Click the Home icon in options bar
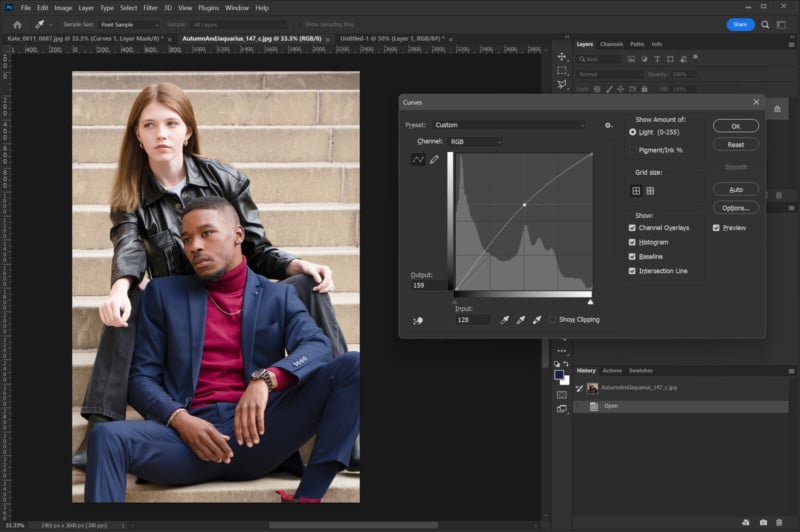Screen dimensions: 800x532 coord(17,24)
